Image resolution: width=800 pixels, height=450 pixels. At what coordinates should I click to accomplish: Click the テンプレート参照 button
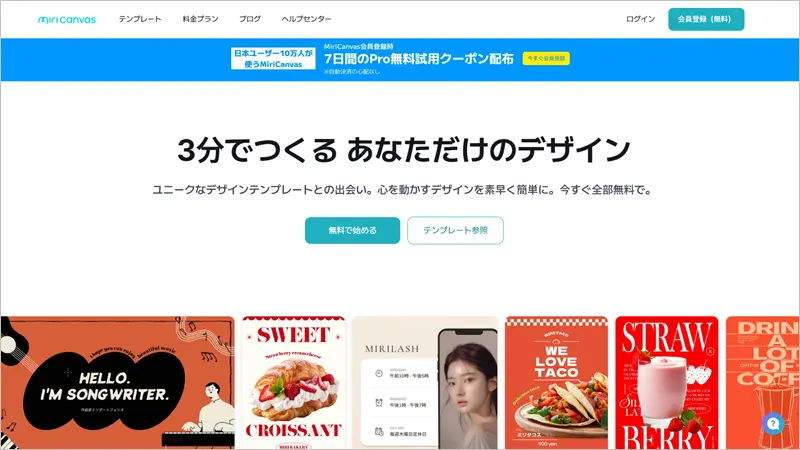[x=455, y=231]
